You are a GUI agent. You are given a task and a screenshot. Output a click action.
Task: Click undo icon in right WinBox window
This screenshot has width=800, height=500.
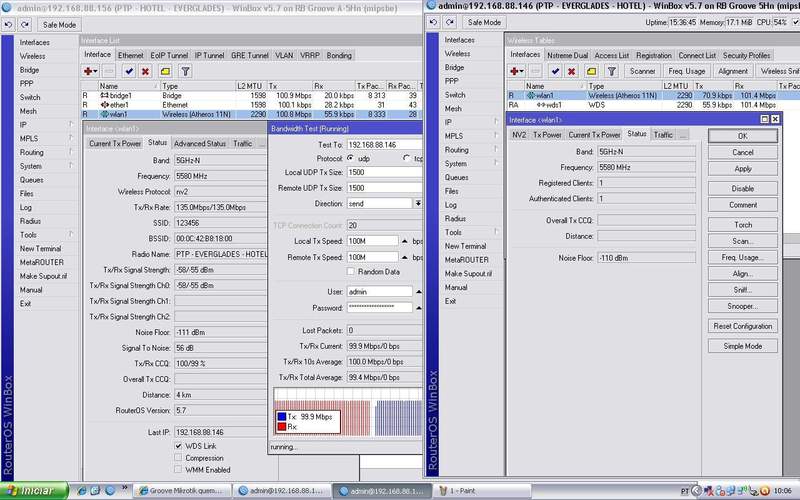(x=433, y=22)
